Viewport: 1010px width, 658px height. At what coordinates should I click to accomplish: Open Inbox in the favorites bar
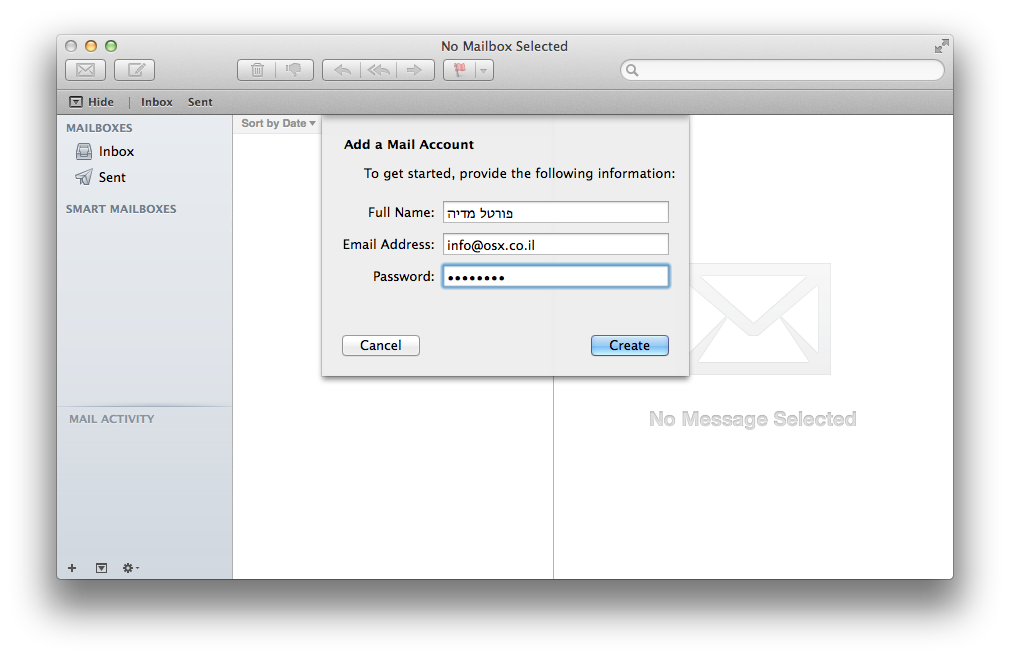coord(157,102)
